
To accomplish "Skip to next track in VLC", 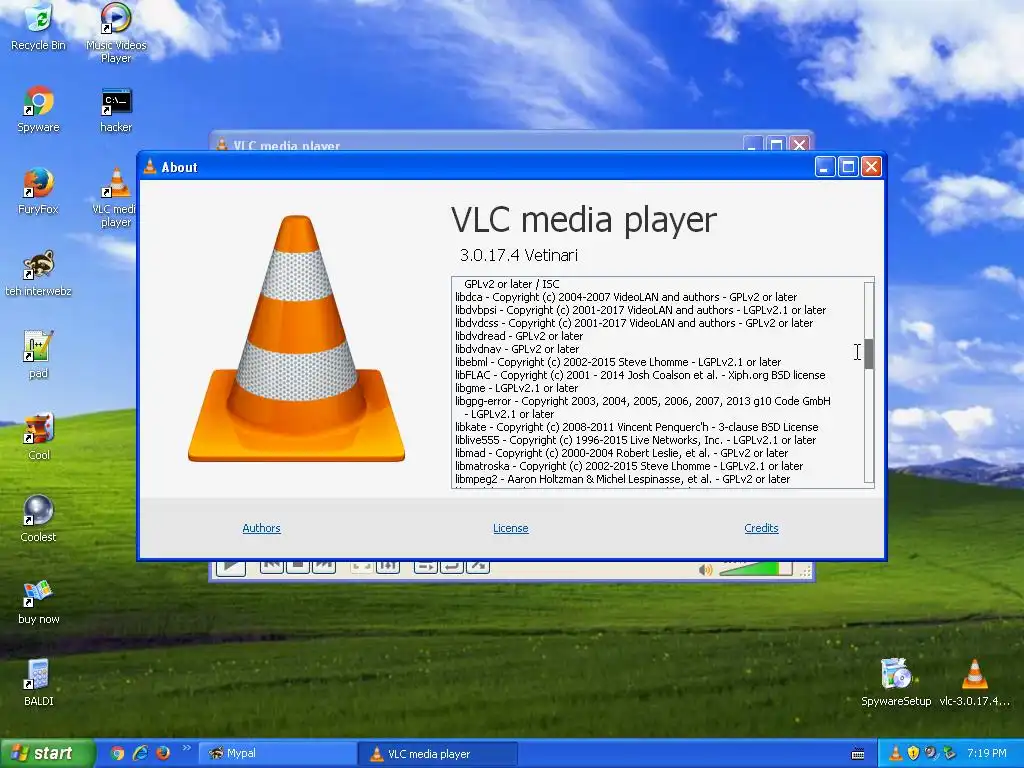I will coord(324,567).
